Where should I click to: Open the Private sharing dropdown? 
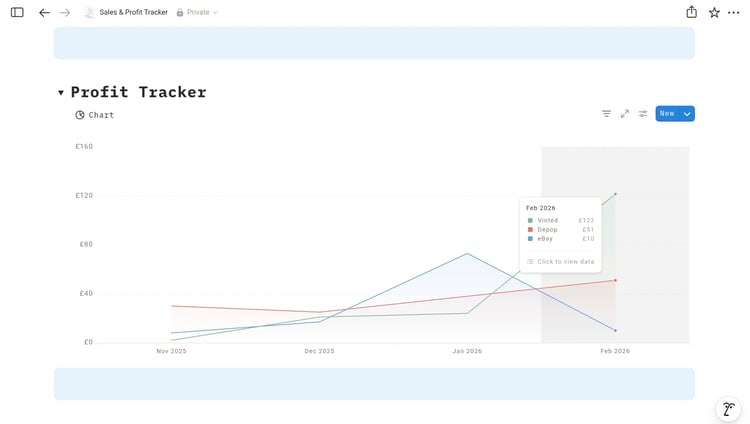197,13
